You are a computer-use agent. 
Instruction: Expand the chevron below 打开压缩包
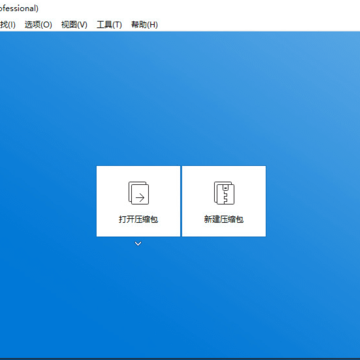coord(138,244)
